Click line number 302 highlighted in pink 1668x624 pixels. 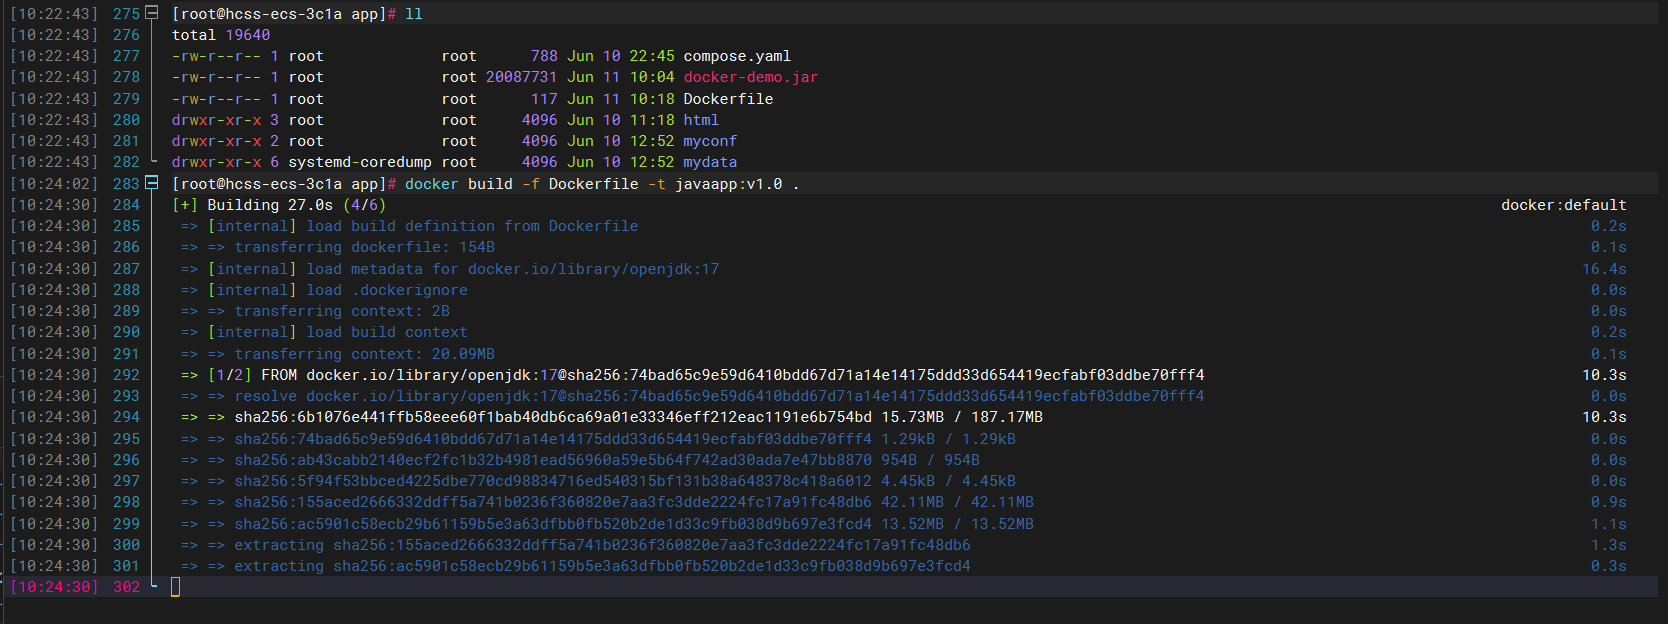coord(126,587)
